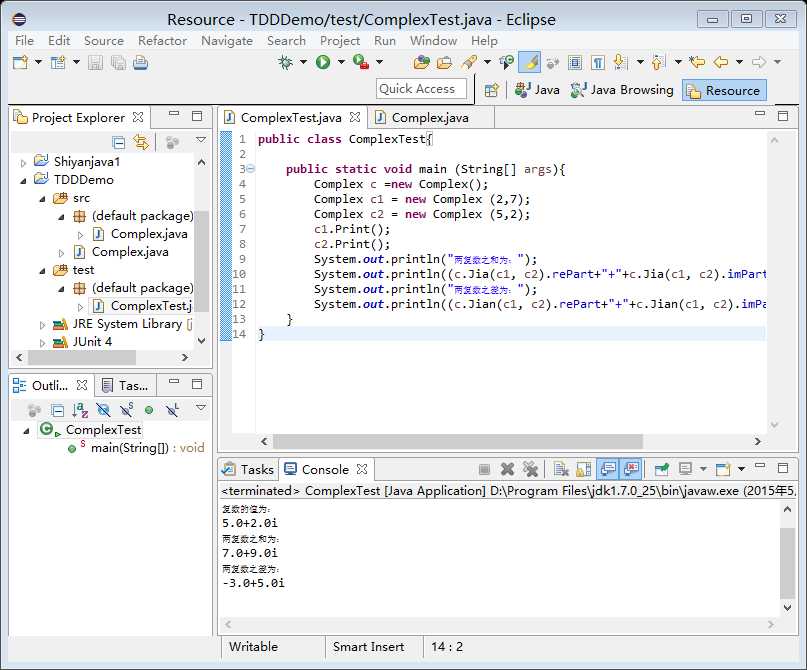Image resolution: width=807 pixels, height=670 pixels.
Task: Switch to Complex.java editor tab
Action: 430,118
